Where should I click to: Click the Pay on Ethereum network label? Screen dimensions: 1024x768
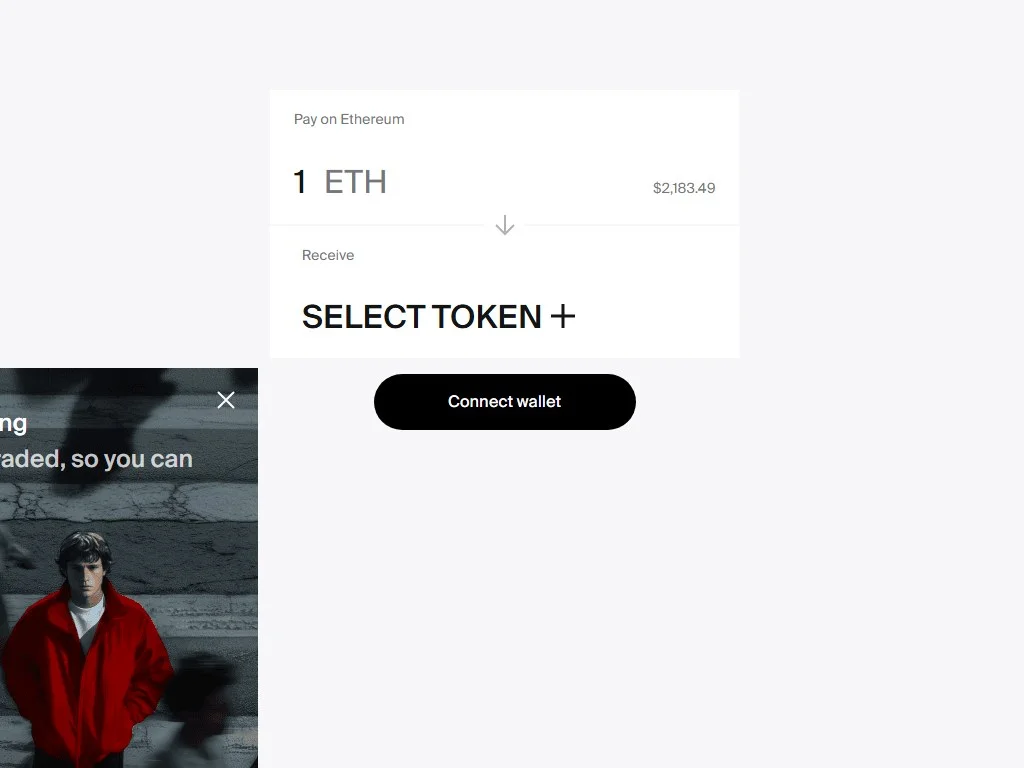(349, 119)
